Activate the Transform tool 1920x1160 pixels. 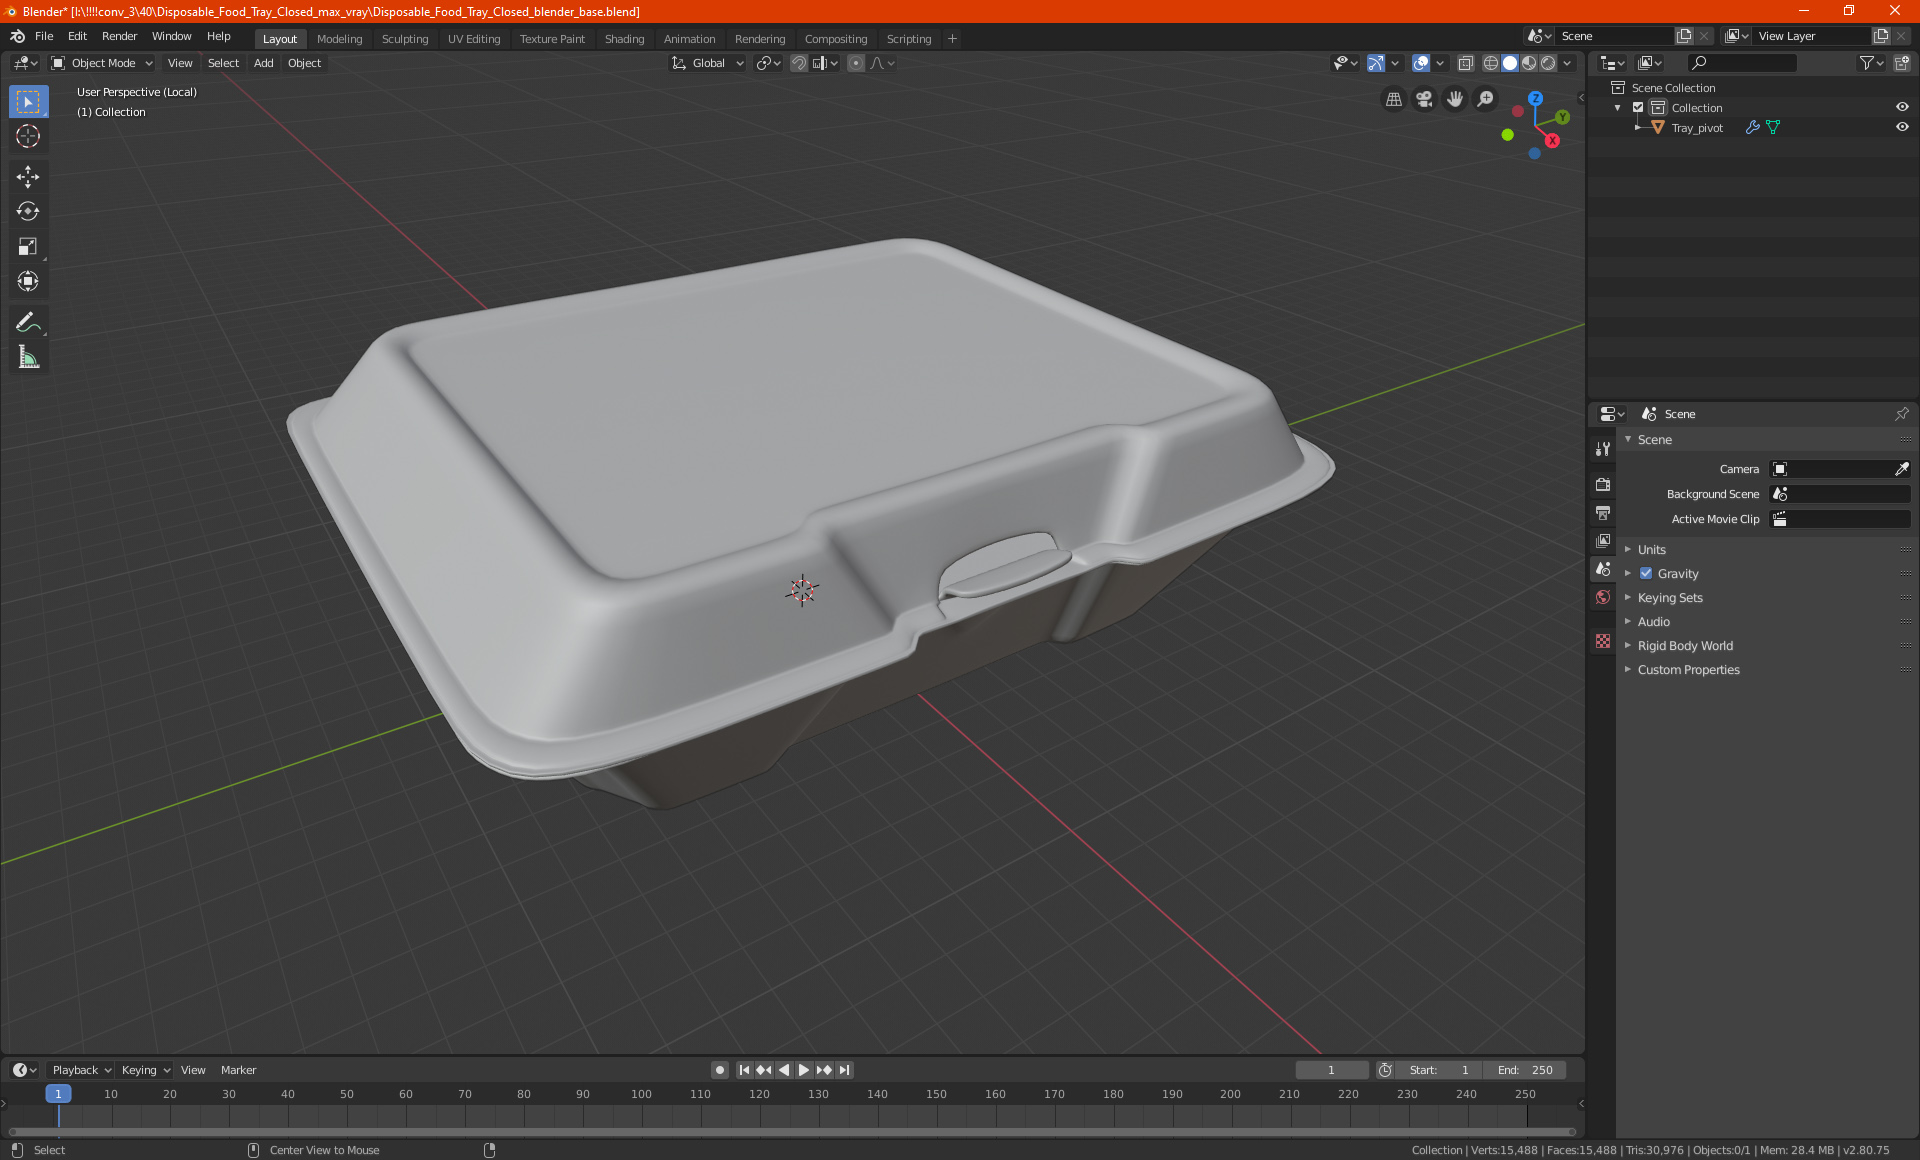coord(28,281)
